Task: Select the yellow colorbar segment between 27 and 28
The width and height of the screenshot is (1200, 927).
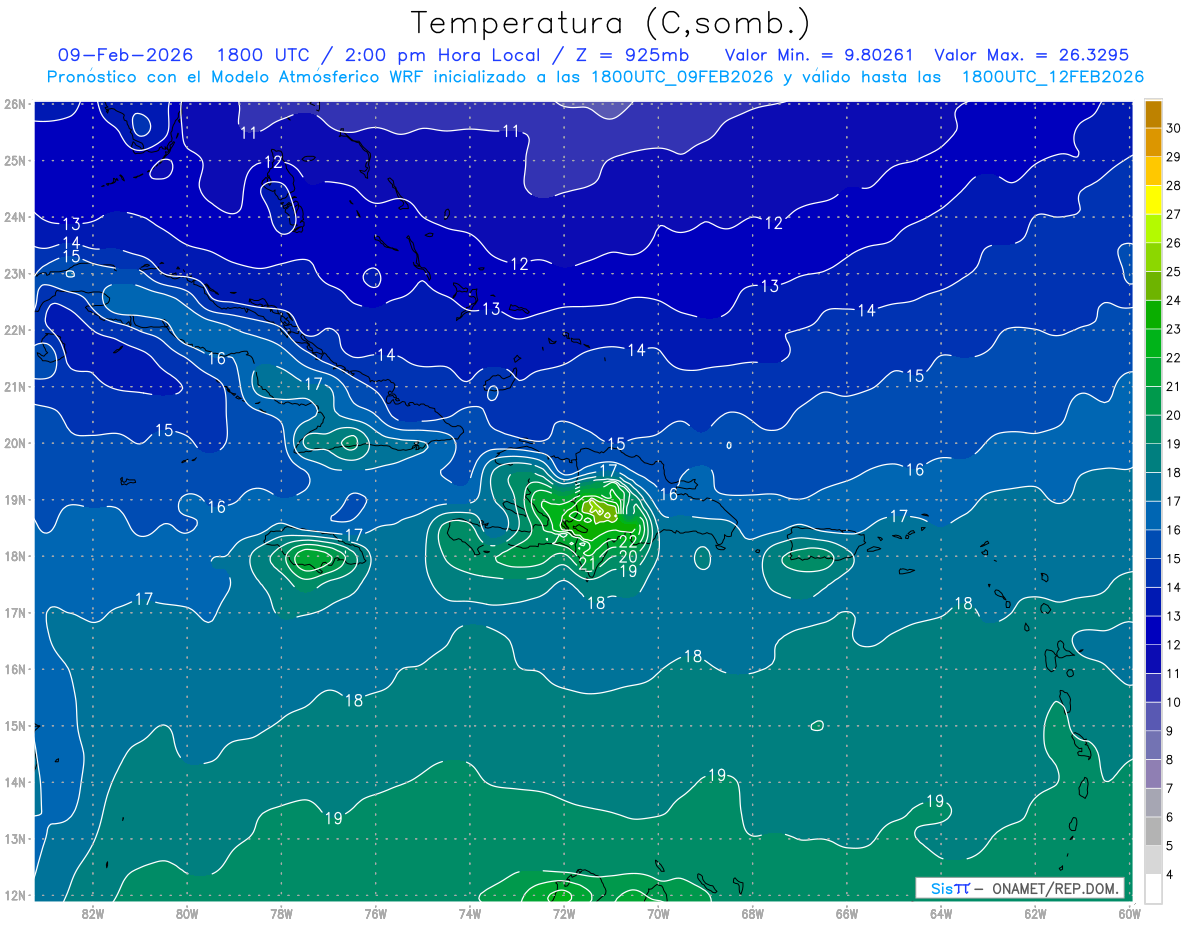Action: pyautogui.click(x=1153, y=200)
